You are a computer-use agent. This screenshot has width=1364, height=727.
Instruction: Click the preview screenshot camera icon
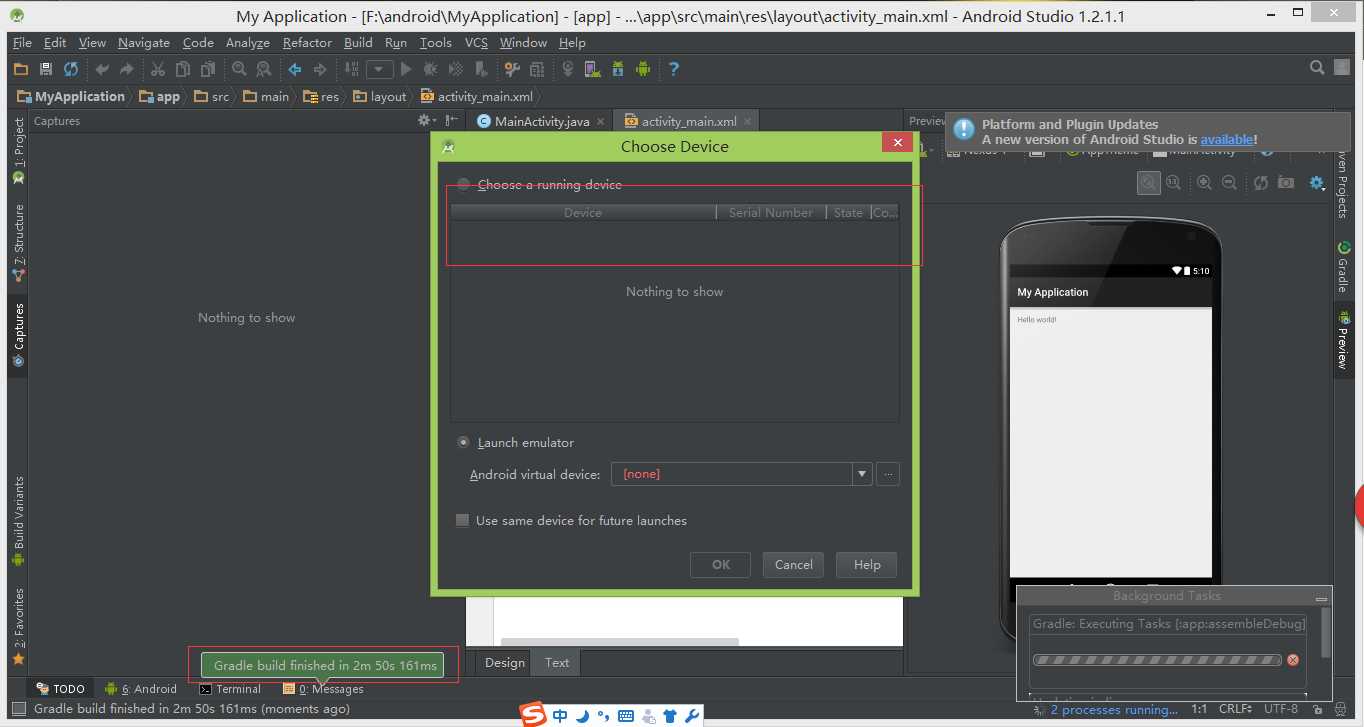coord(1286,183)
